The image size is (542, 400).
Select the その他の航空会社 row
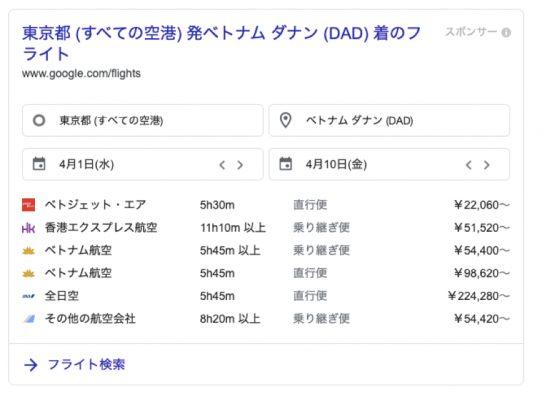pyautogui.click(x=266, y=319)
